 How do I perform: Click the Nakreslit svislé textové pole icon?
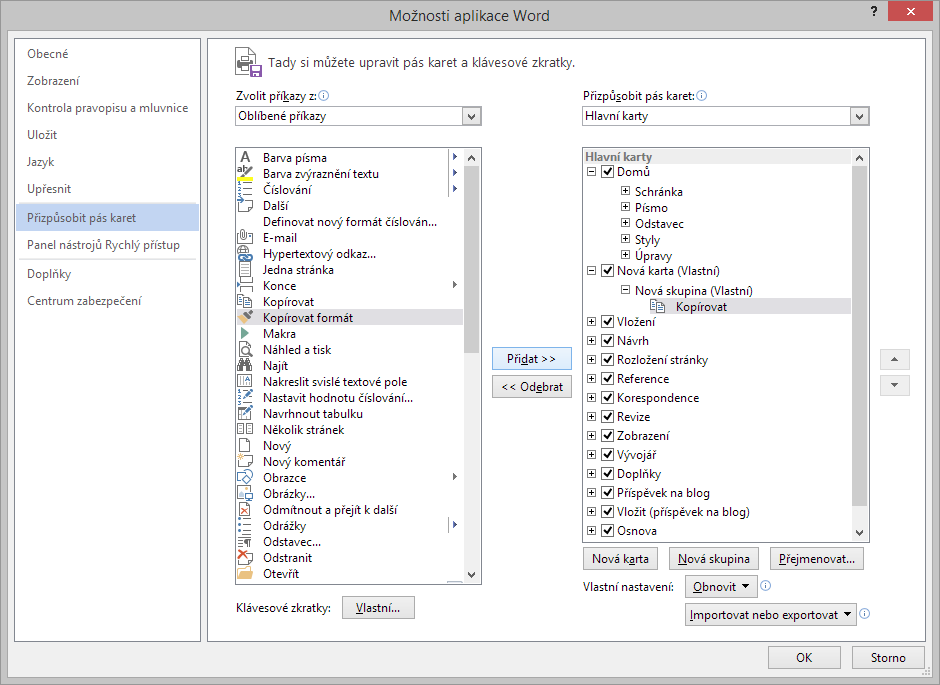245,381
